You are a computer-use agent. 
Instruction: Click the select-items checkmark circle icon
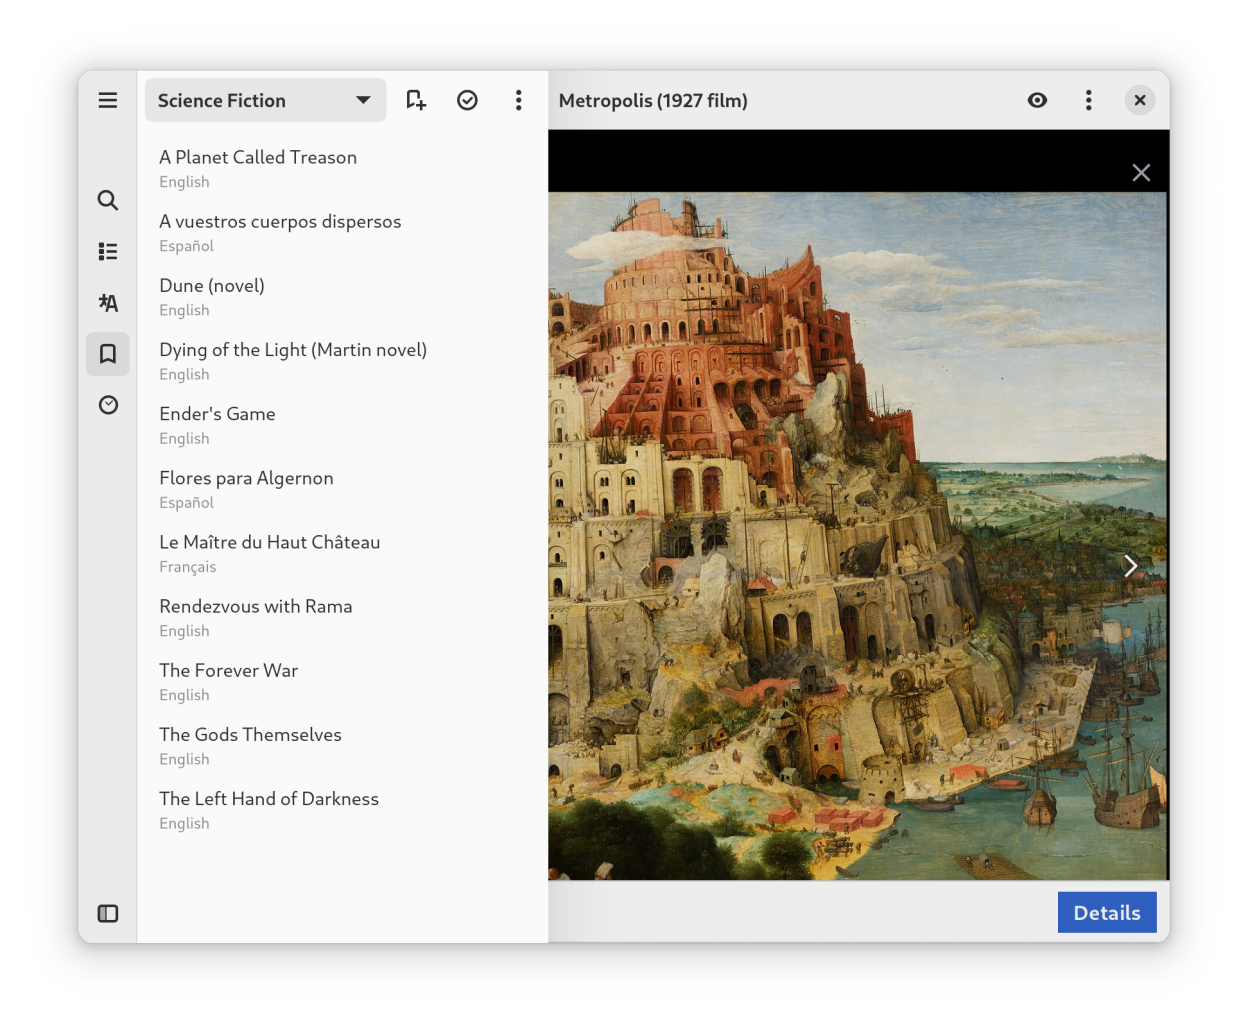click(x=467, y=100)
